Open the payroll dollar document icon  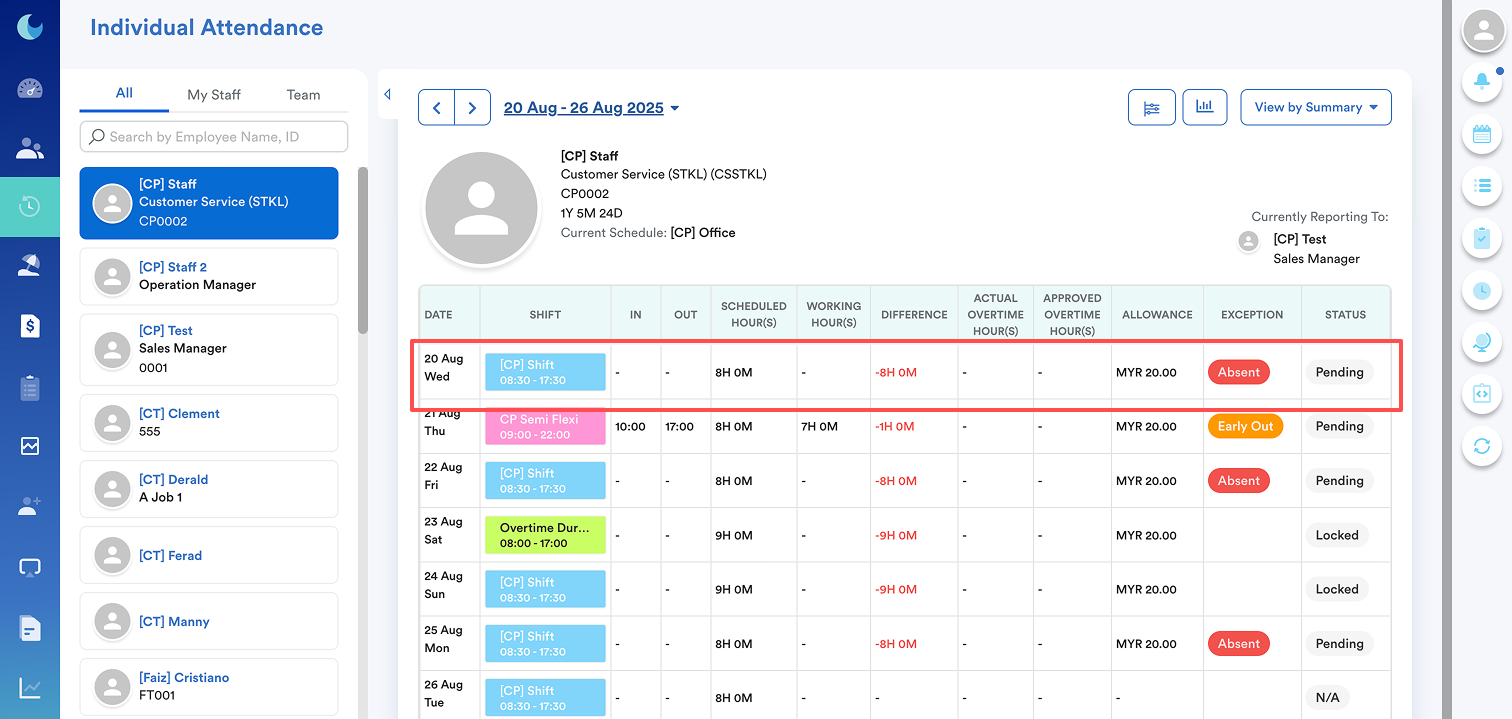click(x=30, y=325)
